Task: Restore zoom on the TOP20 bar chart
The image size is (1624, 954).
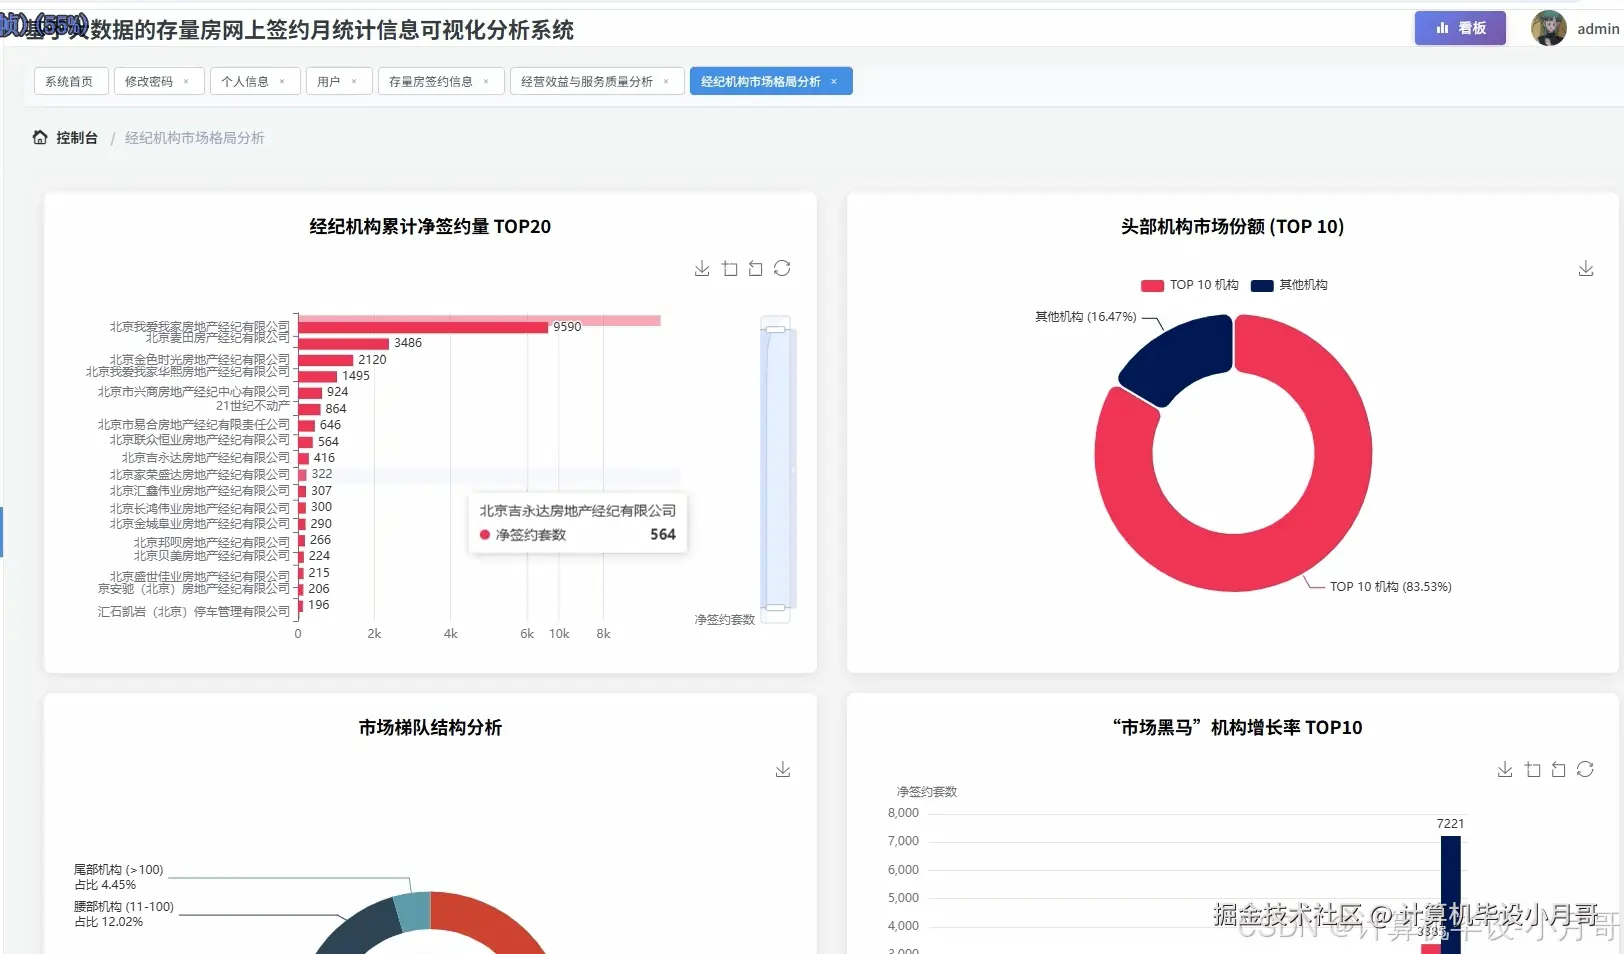Action: pos(754,268)
